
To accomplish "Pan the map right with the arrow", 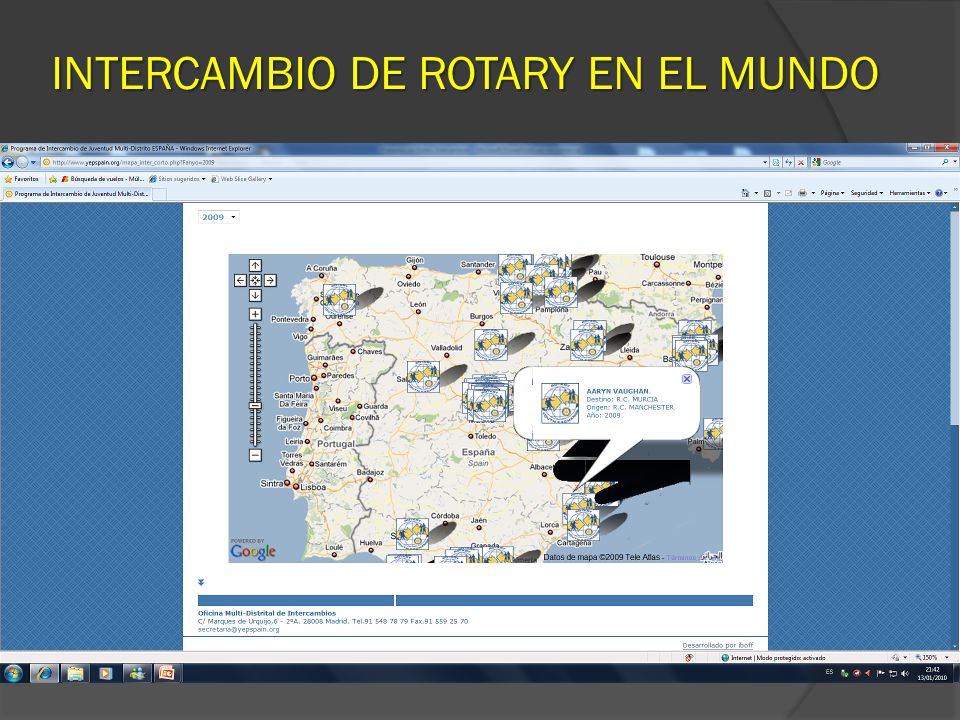I will (x=270, y=280).
